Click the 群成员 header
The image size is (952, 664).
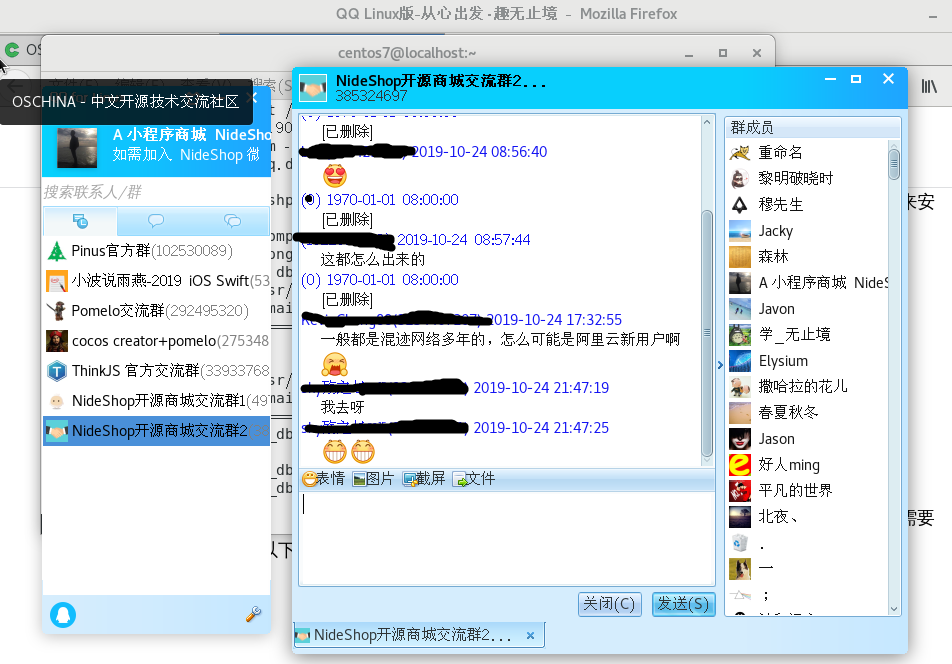812,127
